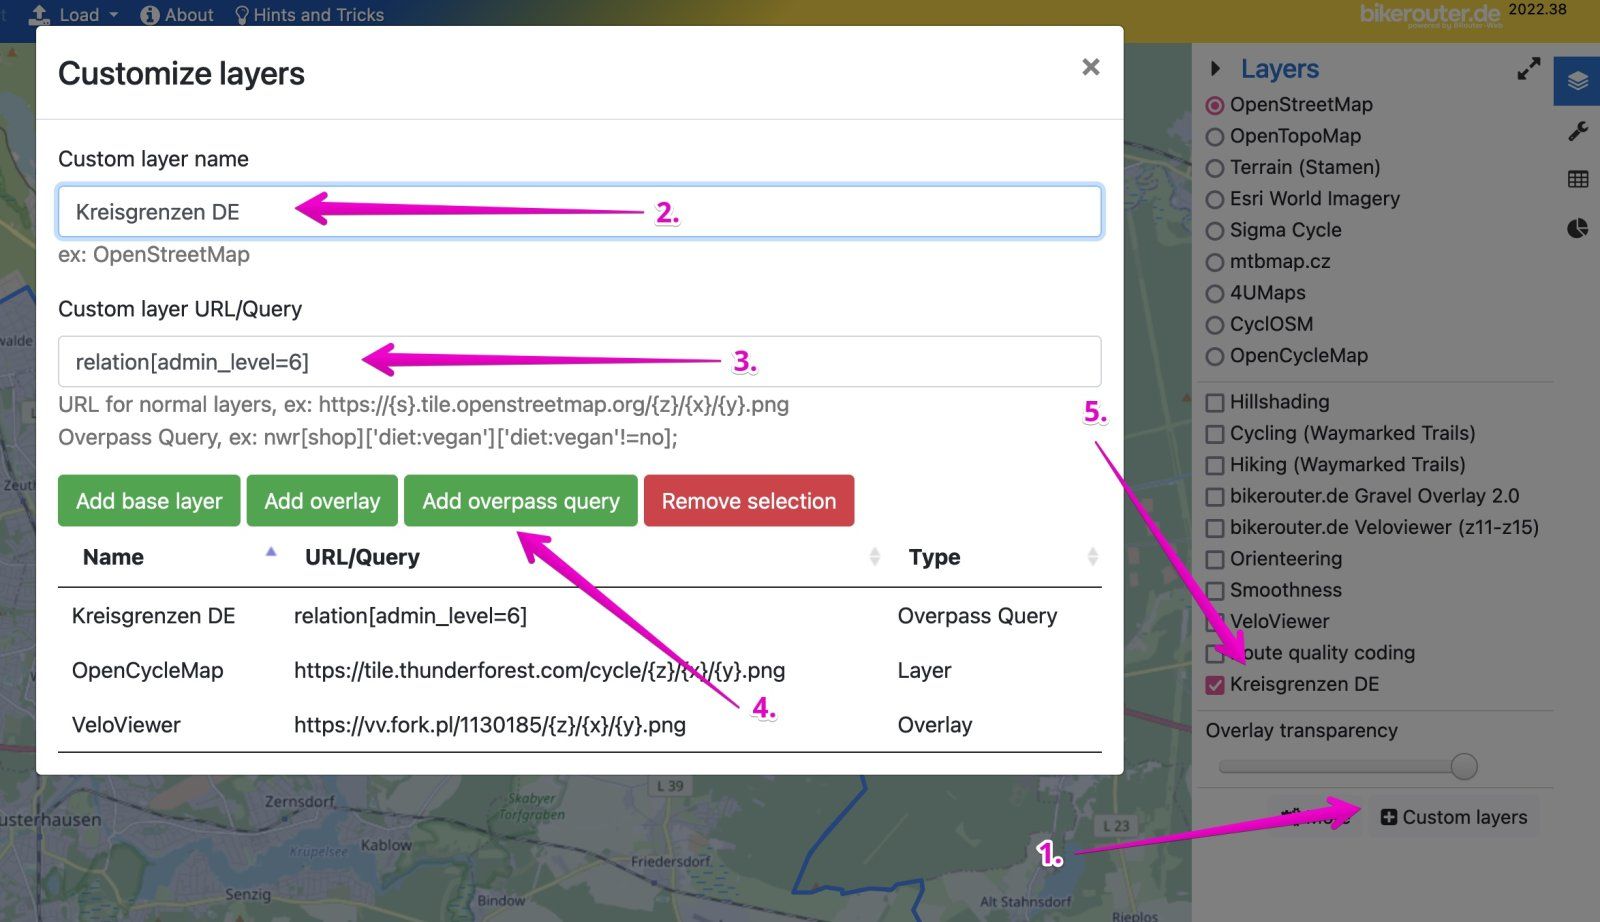Close the Customize layers dialog

[x=1090, y=67]
